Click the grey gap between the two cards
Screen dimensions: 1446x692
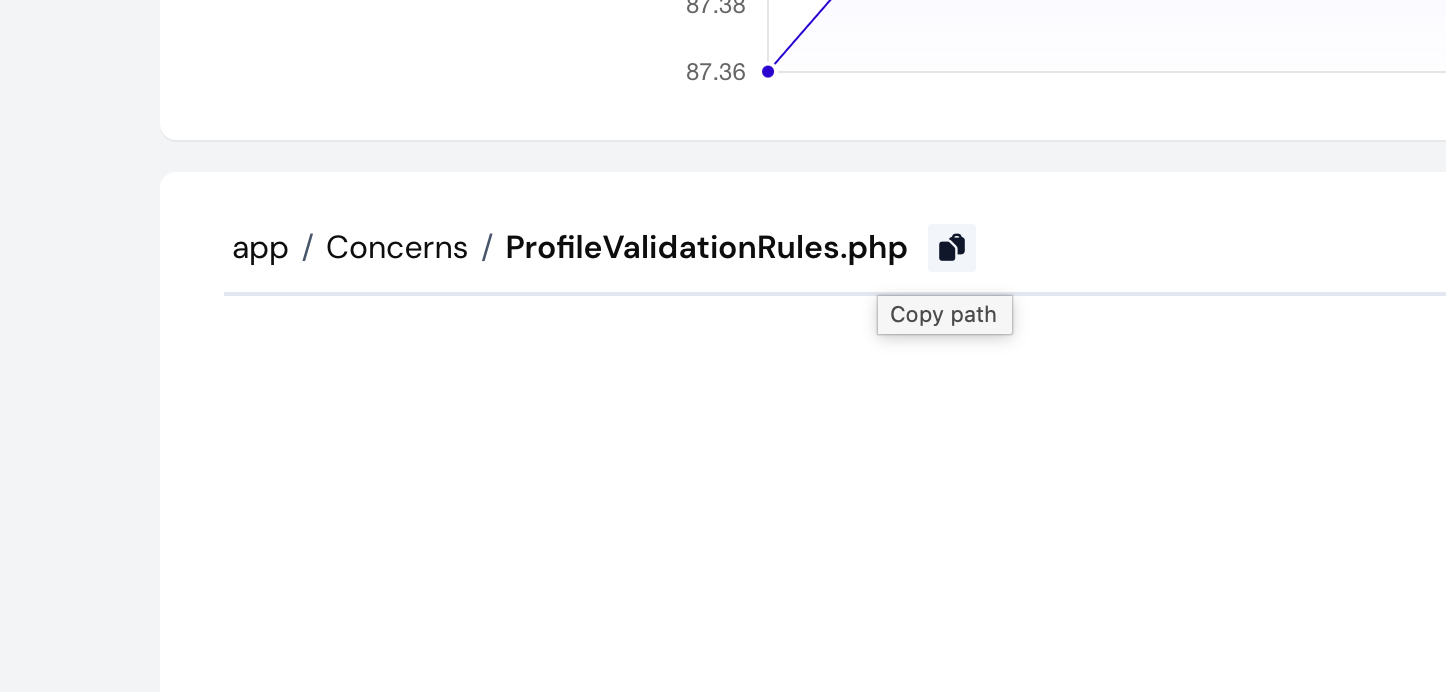(803, 156)
